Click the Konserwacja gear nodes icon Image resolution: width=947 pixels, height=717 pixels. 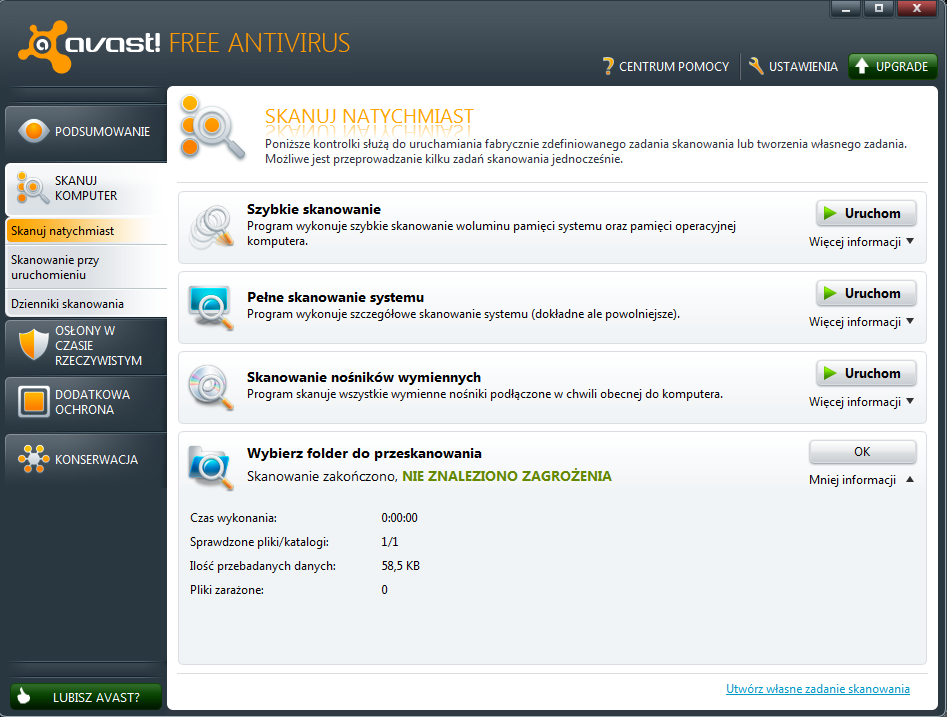pos(34,459)
